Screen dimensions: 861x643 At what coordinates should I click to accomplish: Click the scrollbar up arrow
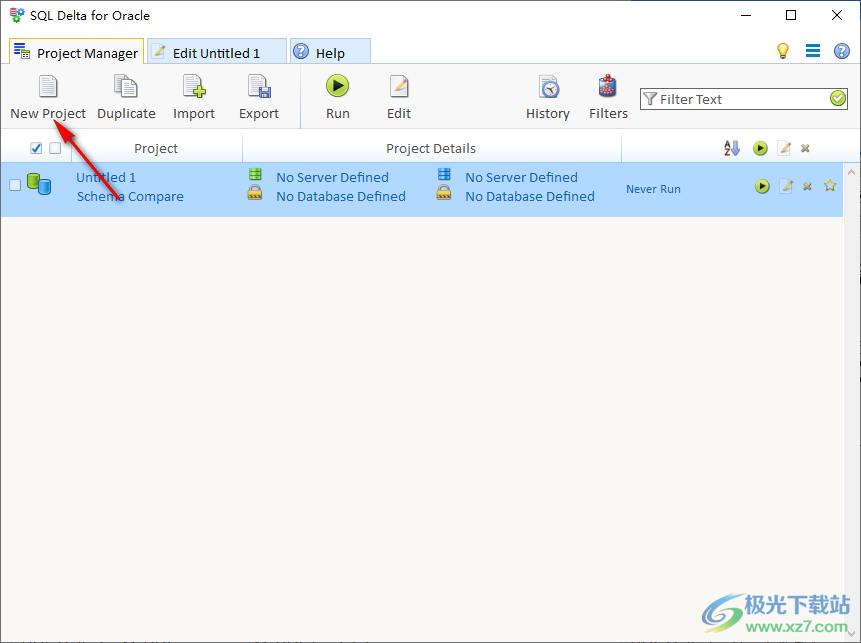tap(852, 172)
